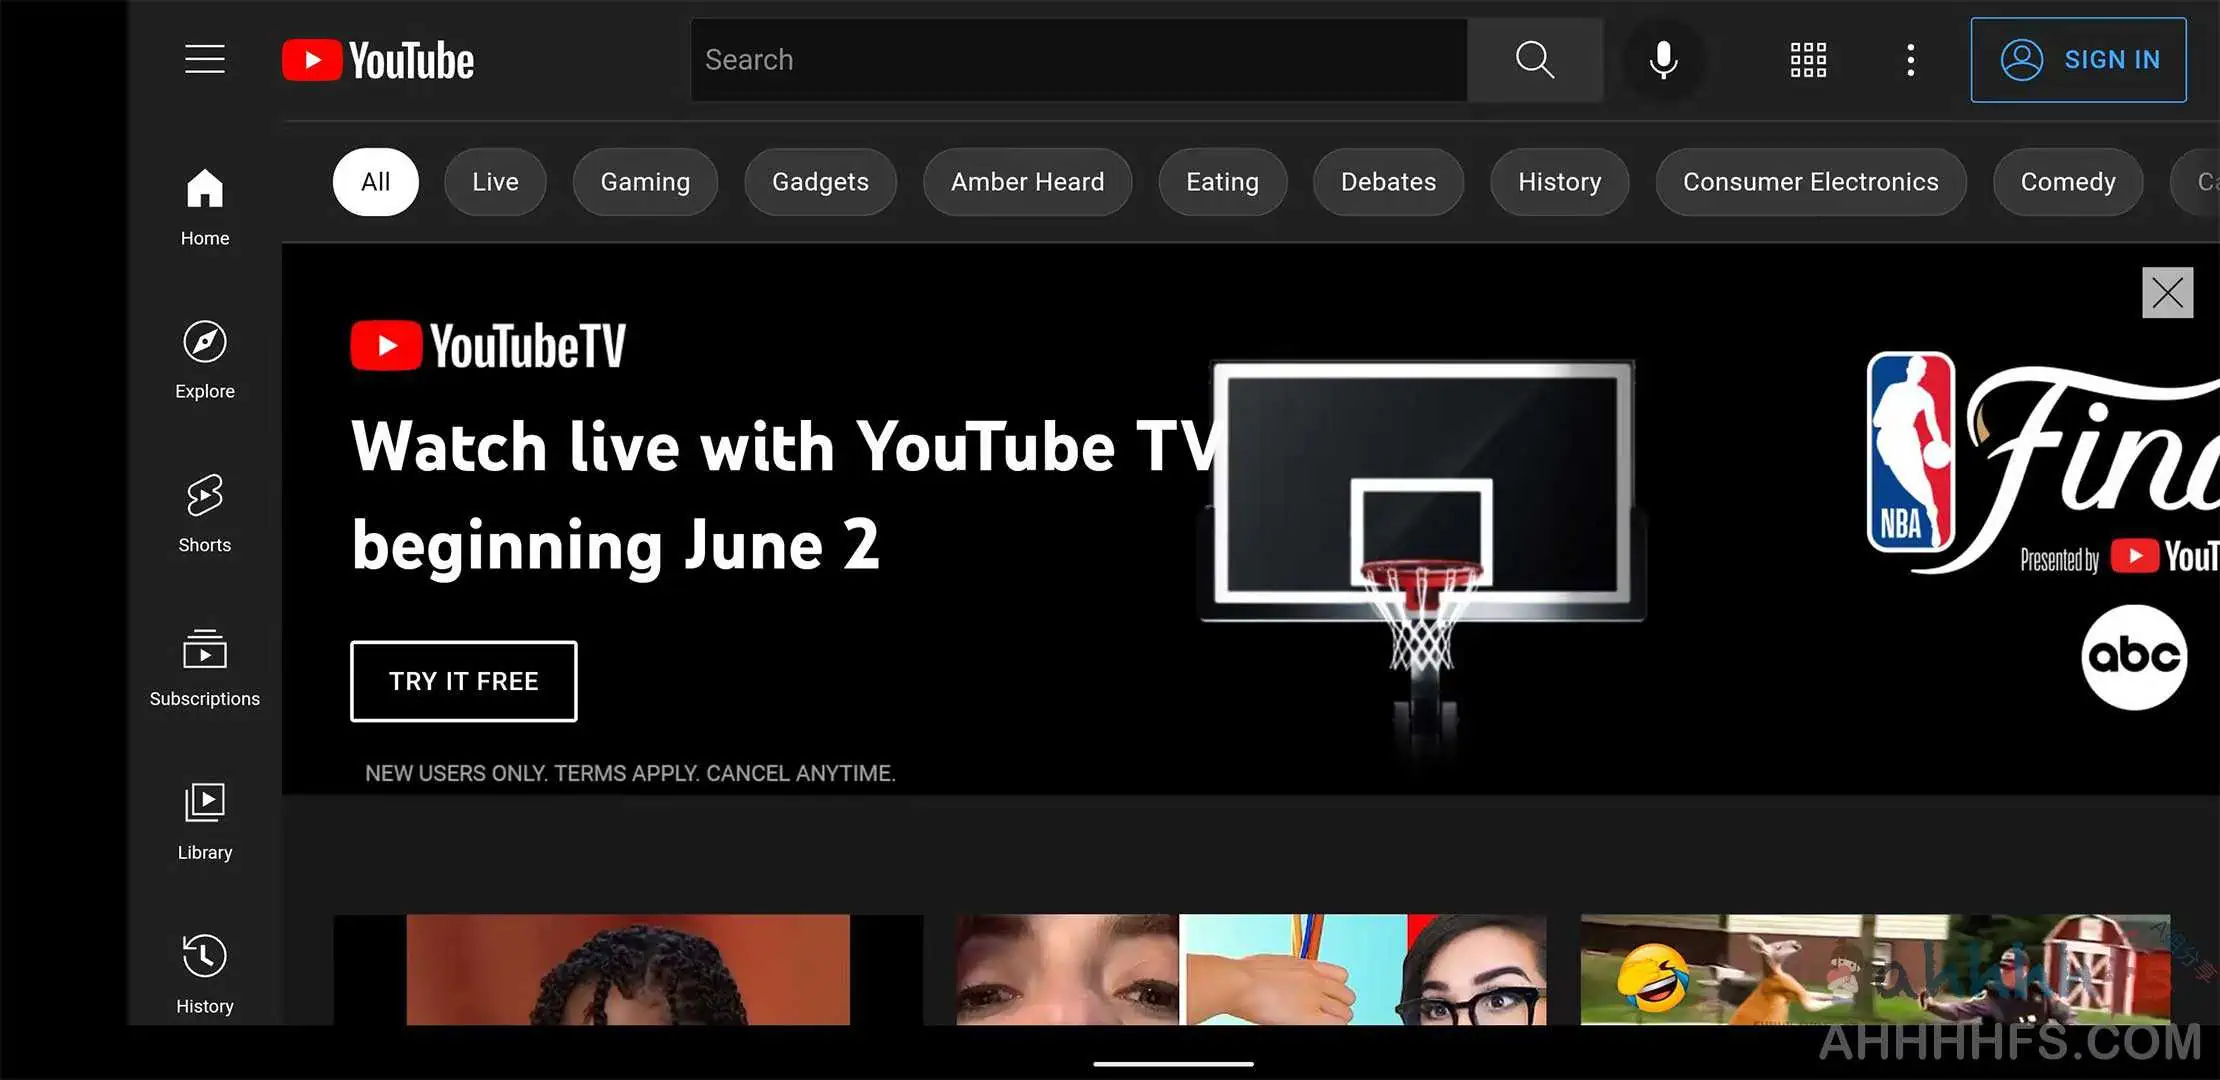Open the laughing emoji kangaroo video thumbnail
Viewport: 2220px width, 1080px height.
1874,968
